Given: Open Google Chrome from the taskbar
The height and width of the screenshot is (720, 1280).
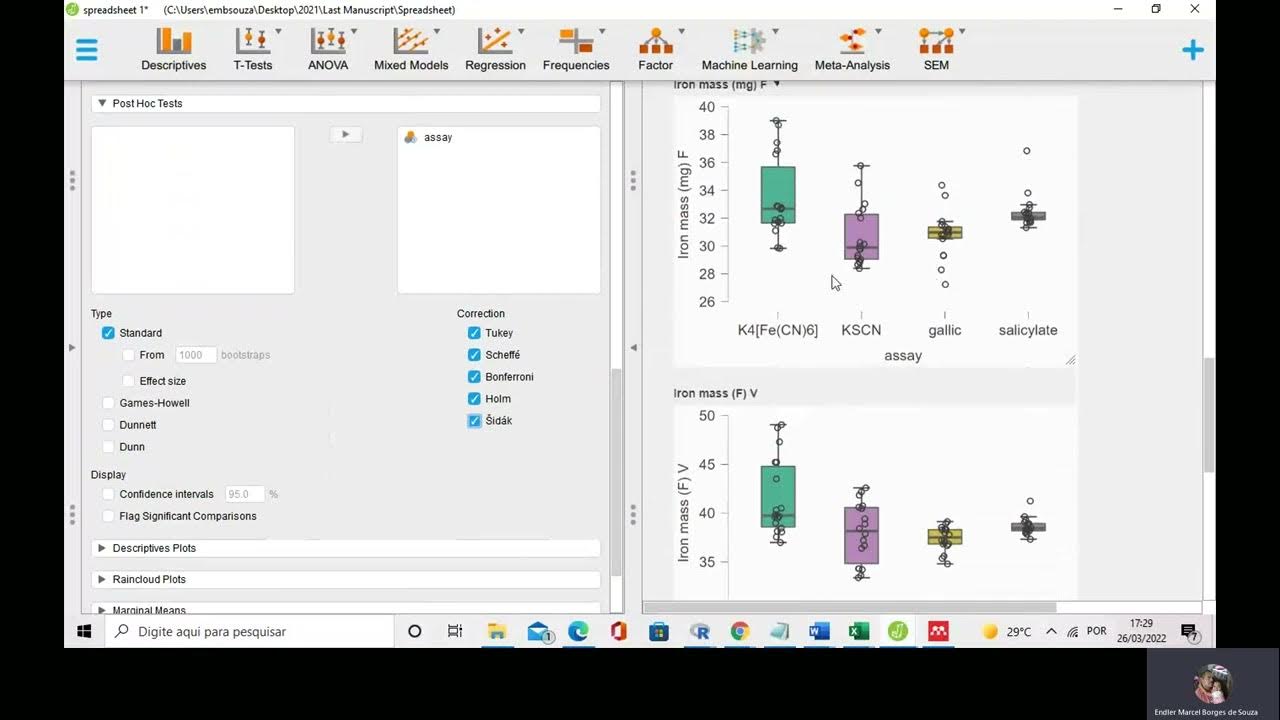Looking at the screenshot, I should [x=740, y=631].
